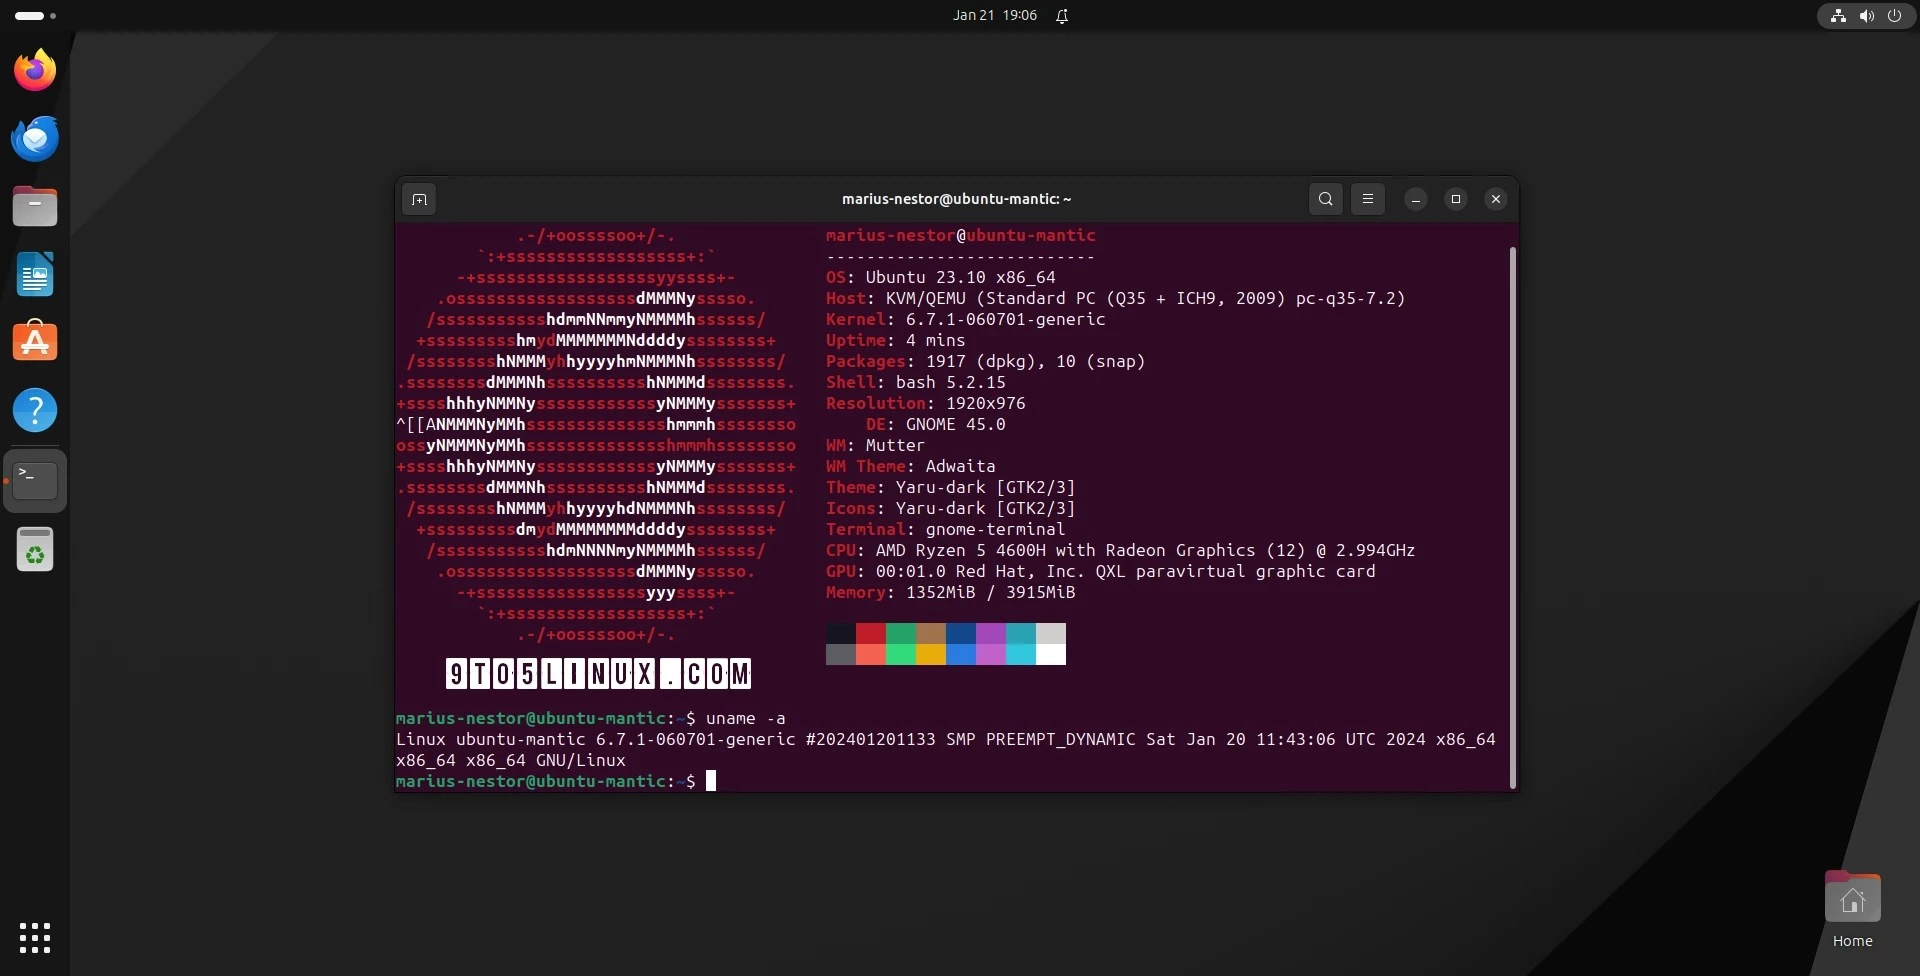Click the magenta color block in top row

[991, 633]
